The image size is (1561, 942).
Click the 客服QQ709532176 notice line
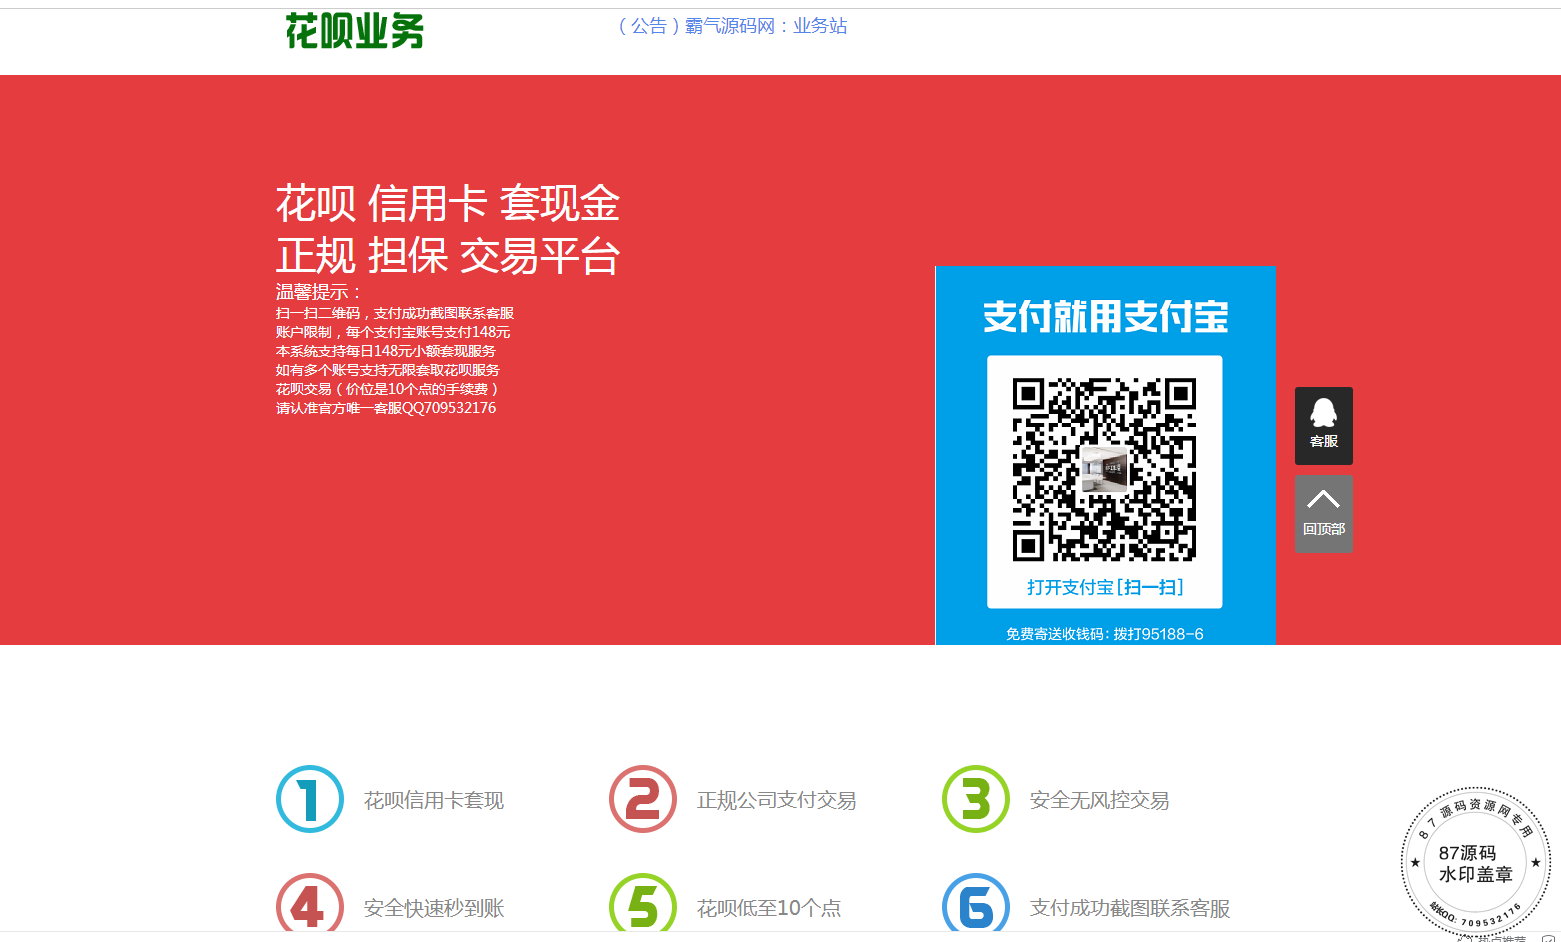pyautogui.click(x=386, y=408)
